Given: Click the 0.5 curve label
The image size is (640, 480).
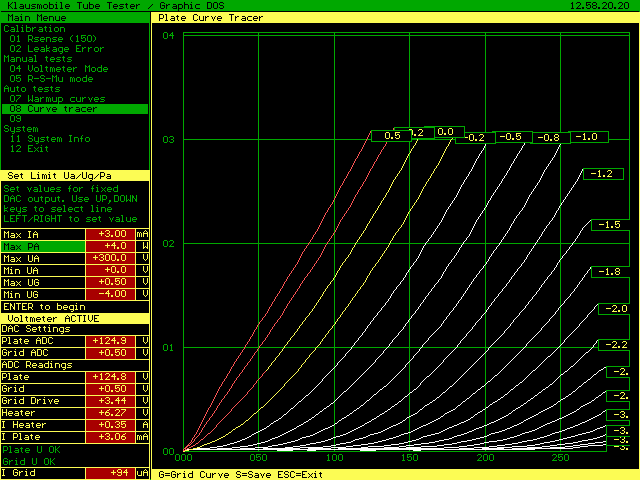Looking at the screenshot, I should pos(392,136).
